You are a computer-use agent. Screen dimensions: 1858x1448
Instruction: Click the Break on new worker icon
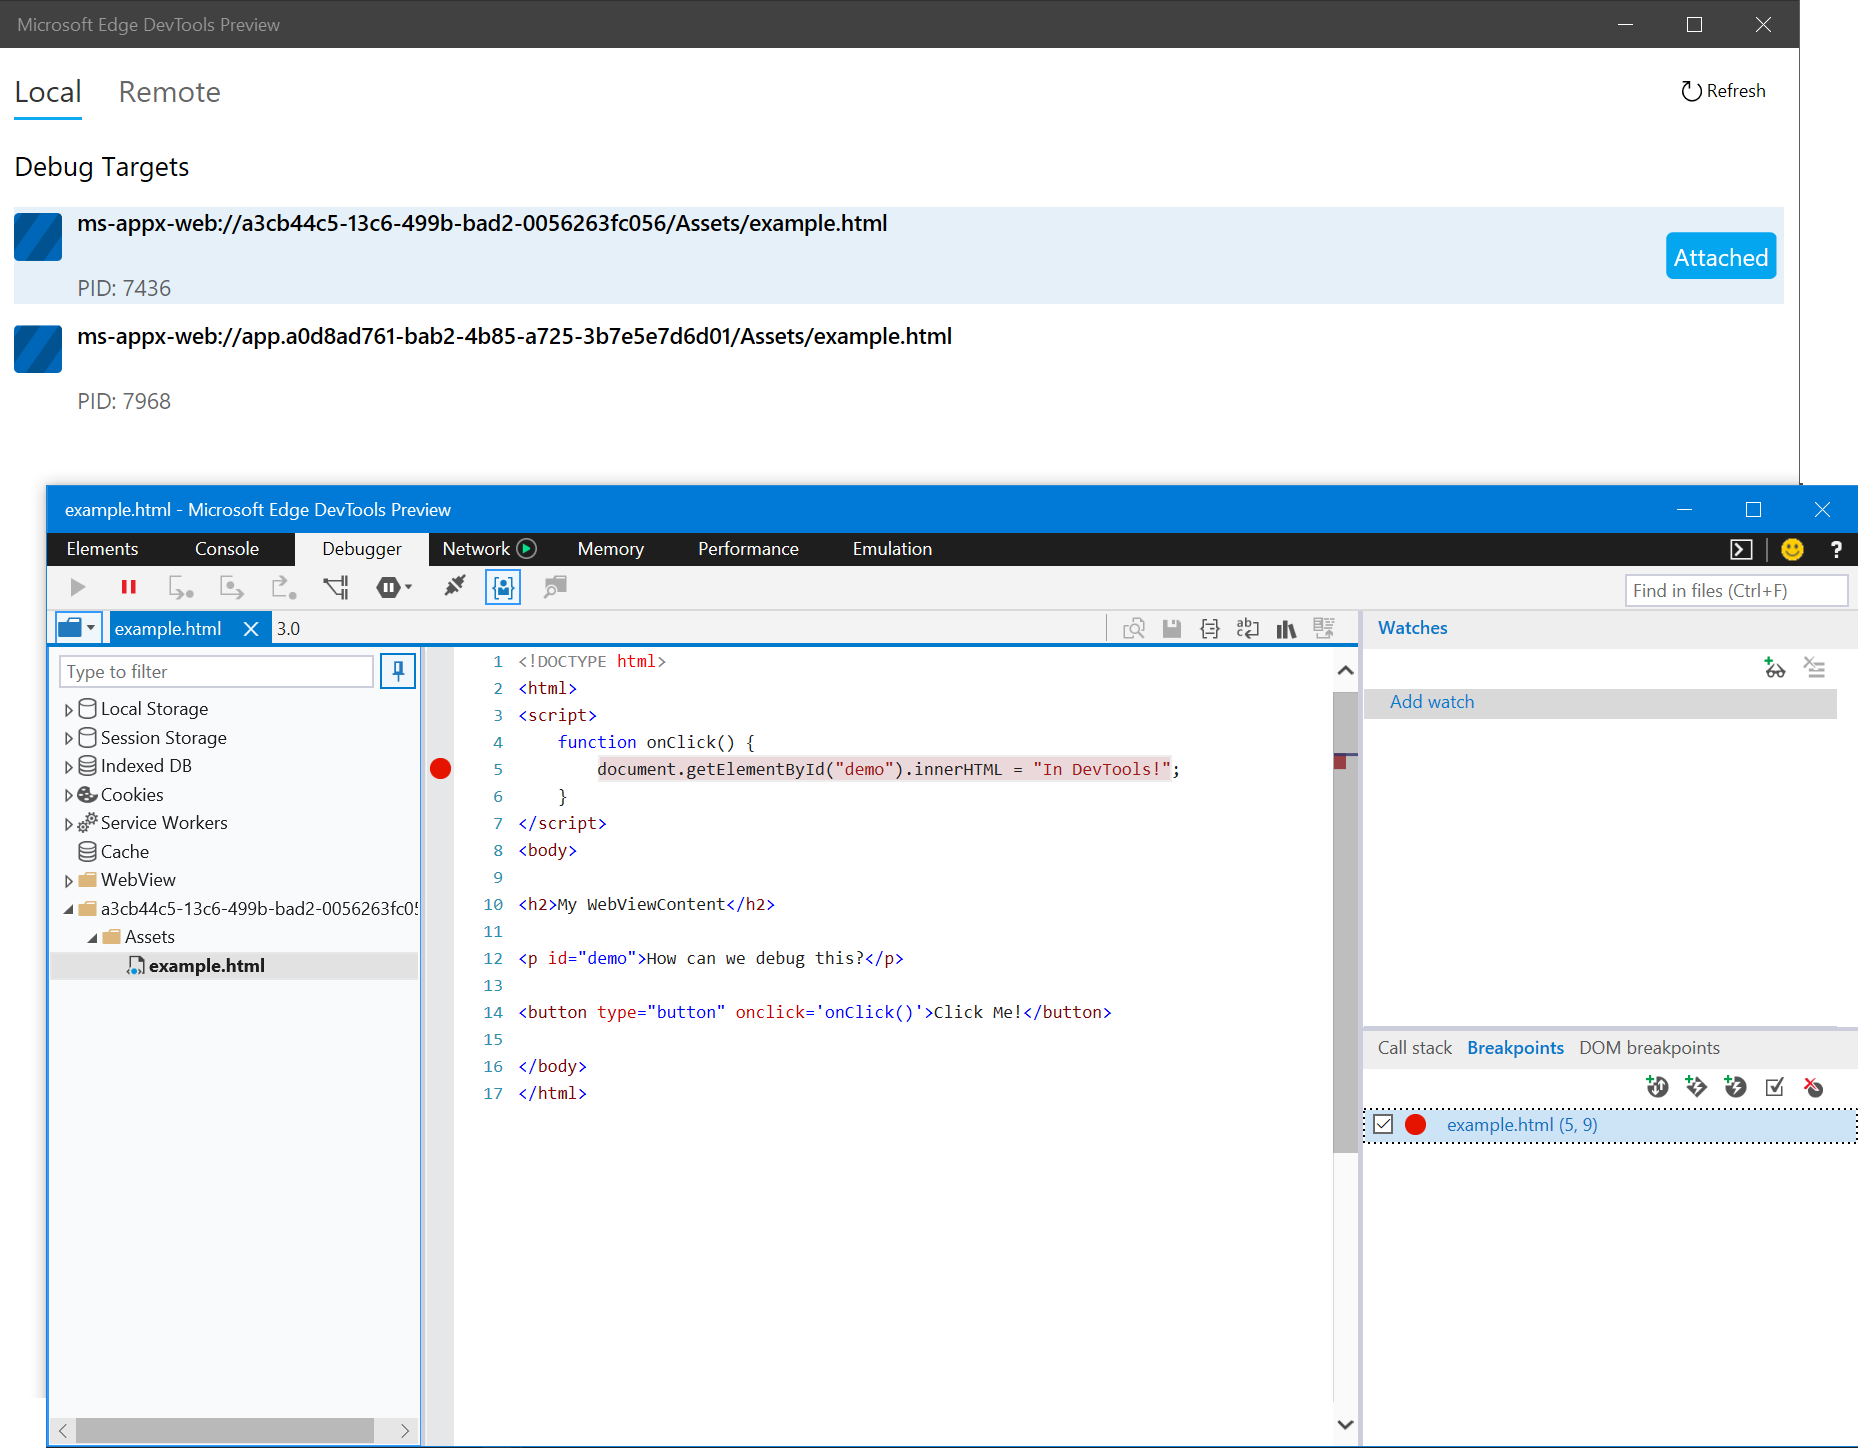tap(336, 587)
